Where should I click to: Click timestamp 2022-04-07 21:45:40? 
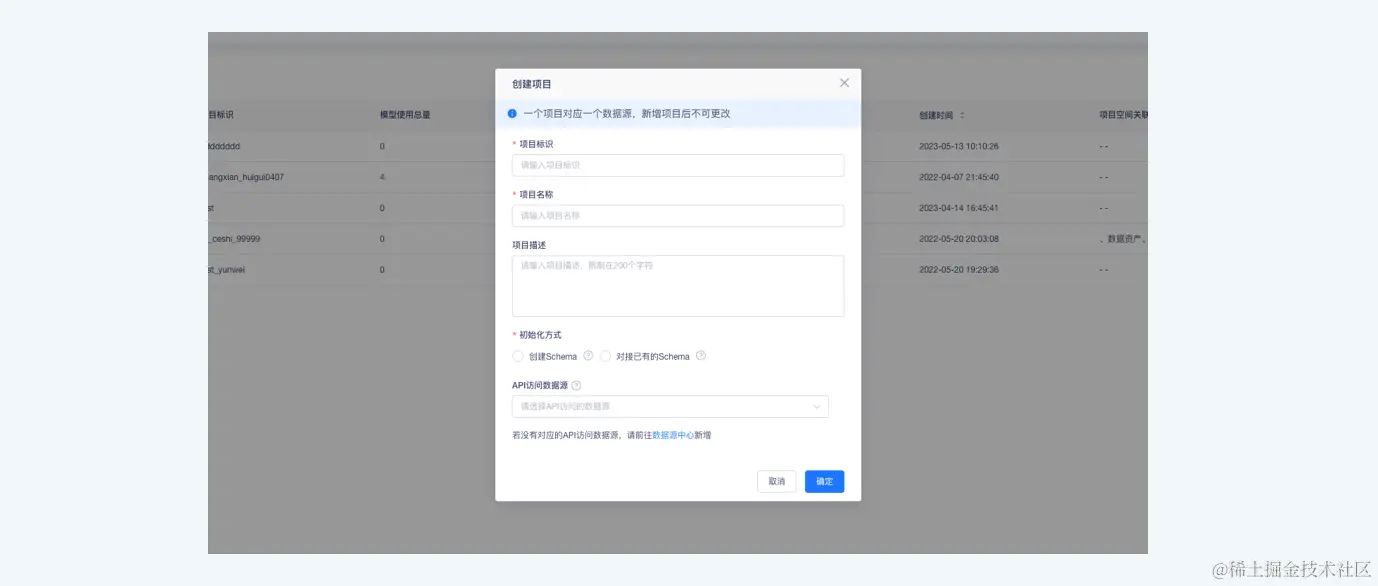959,177
